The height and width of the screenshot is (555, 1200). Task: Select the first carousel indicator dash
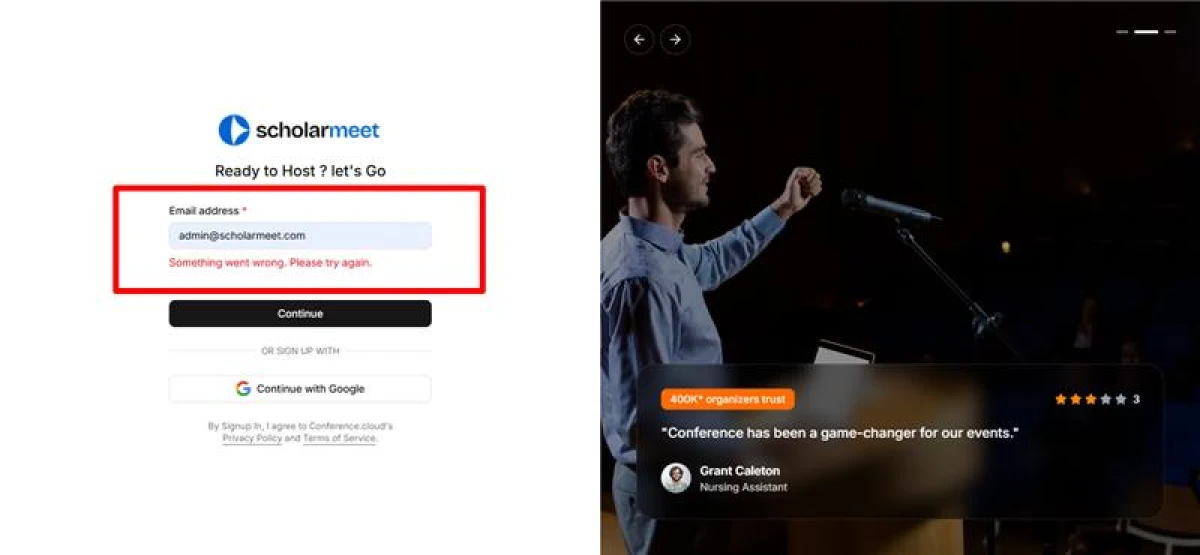point(1122,32)
